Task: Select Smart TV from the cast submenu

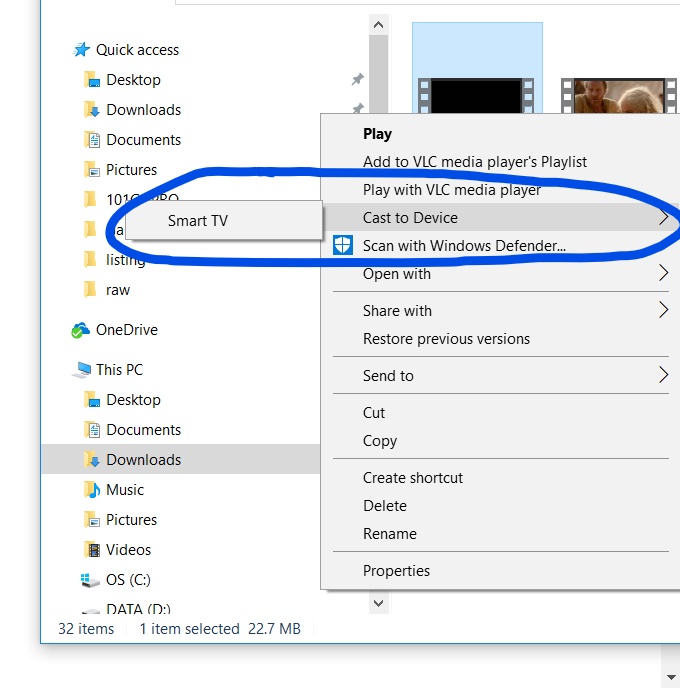Action: coord(224,220)
